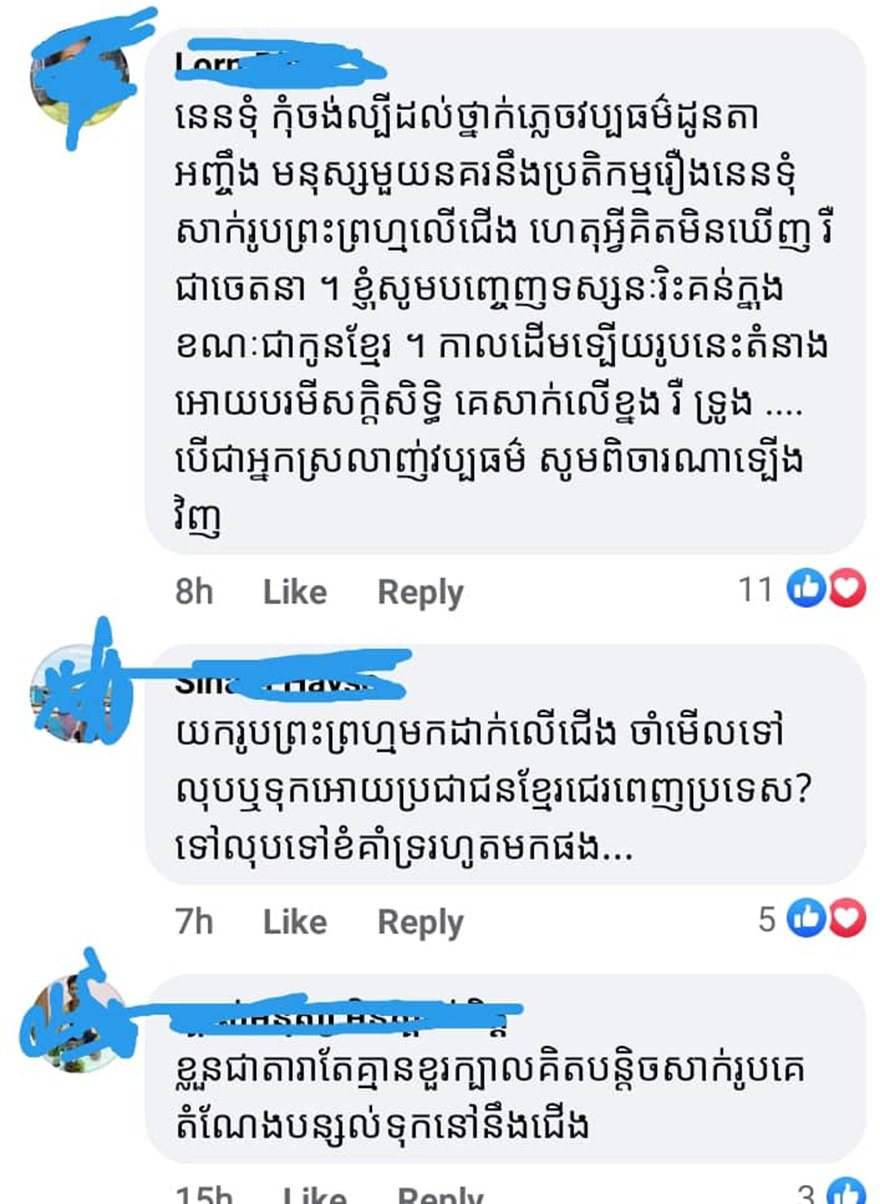This screenshot has height=1204, width=880.
Task: Open the third commenter's profile picture
Action: (77, 1022)
